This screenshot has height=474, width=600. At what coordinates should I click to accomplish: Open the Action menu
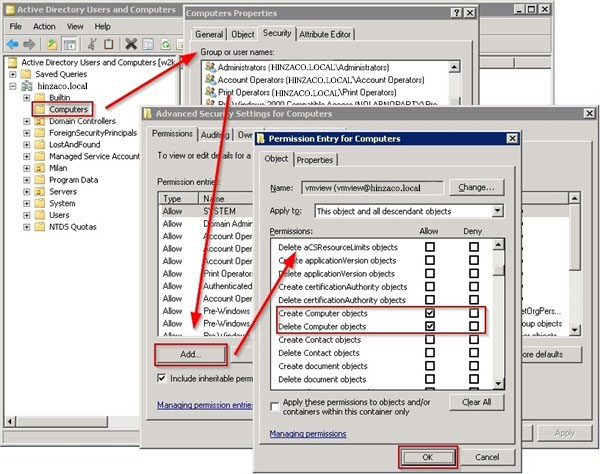[44, 26]
